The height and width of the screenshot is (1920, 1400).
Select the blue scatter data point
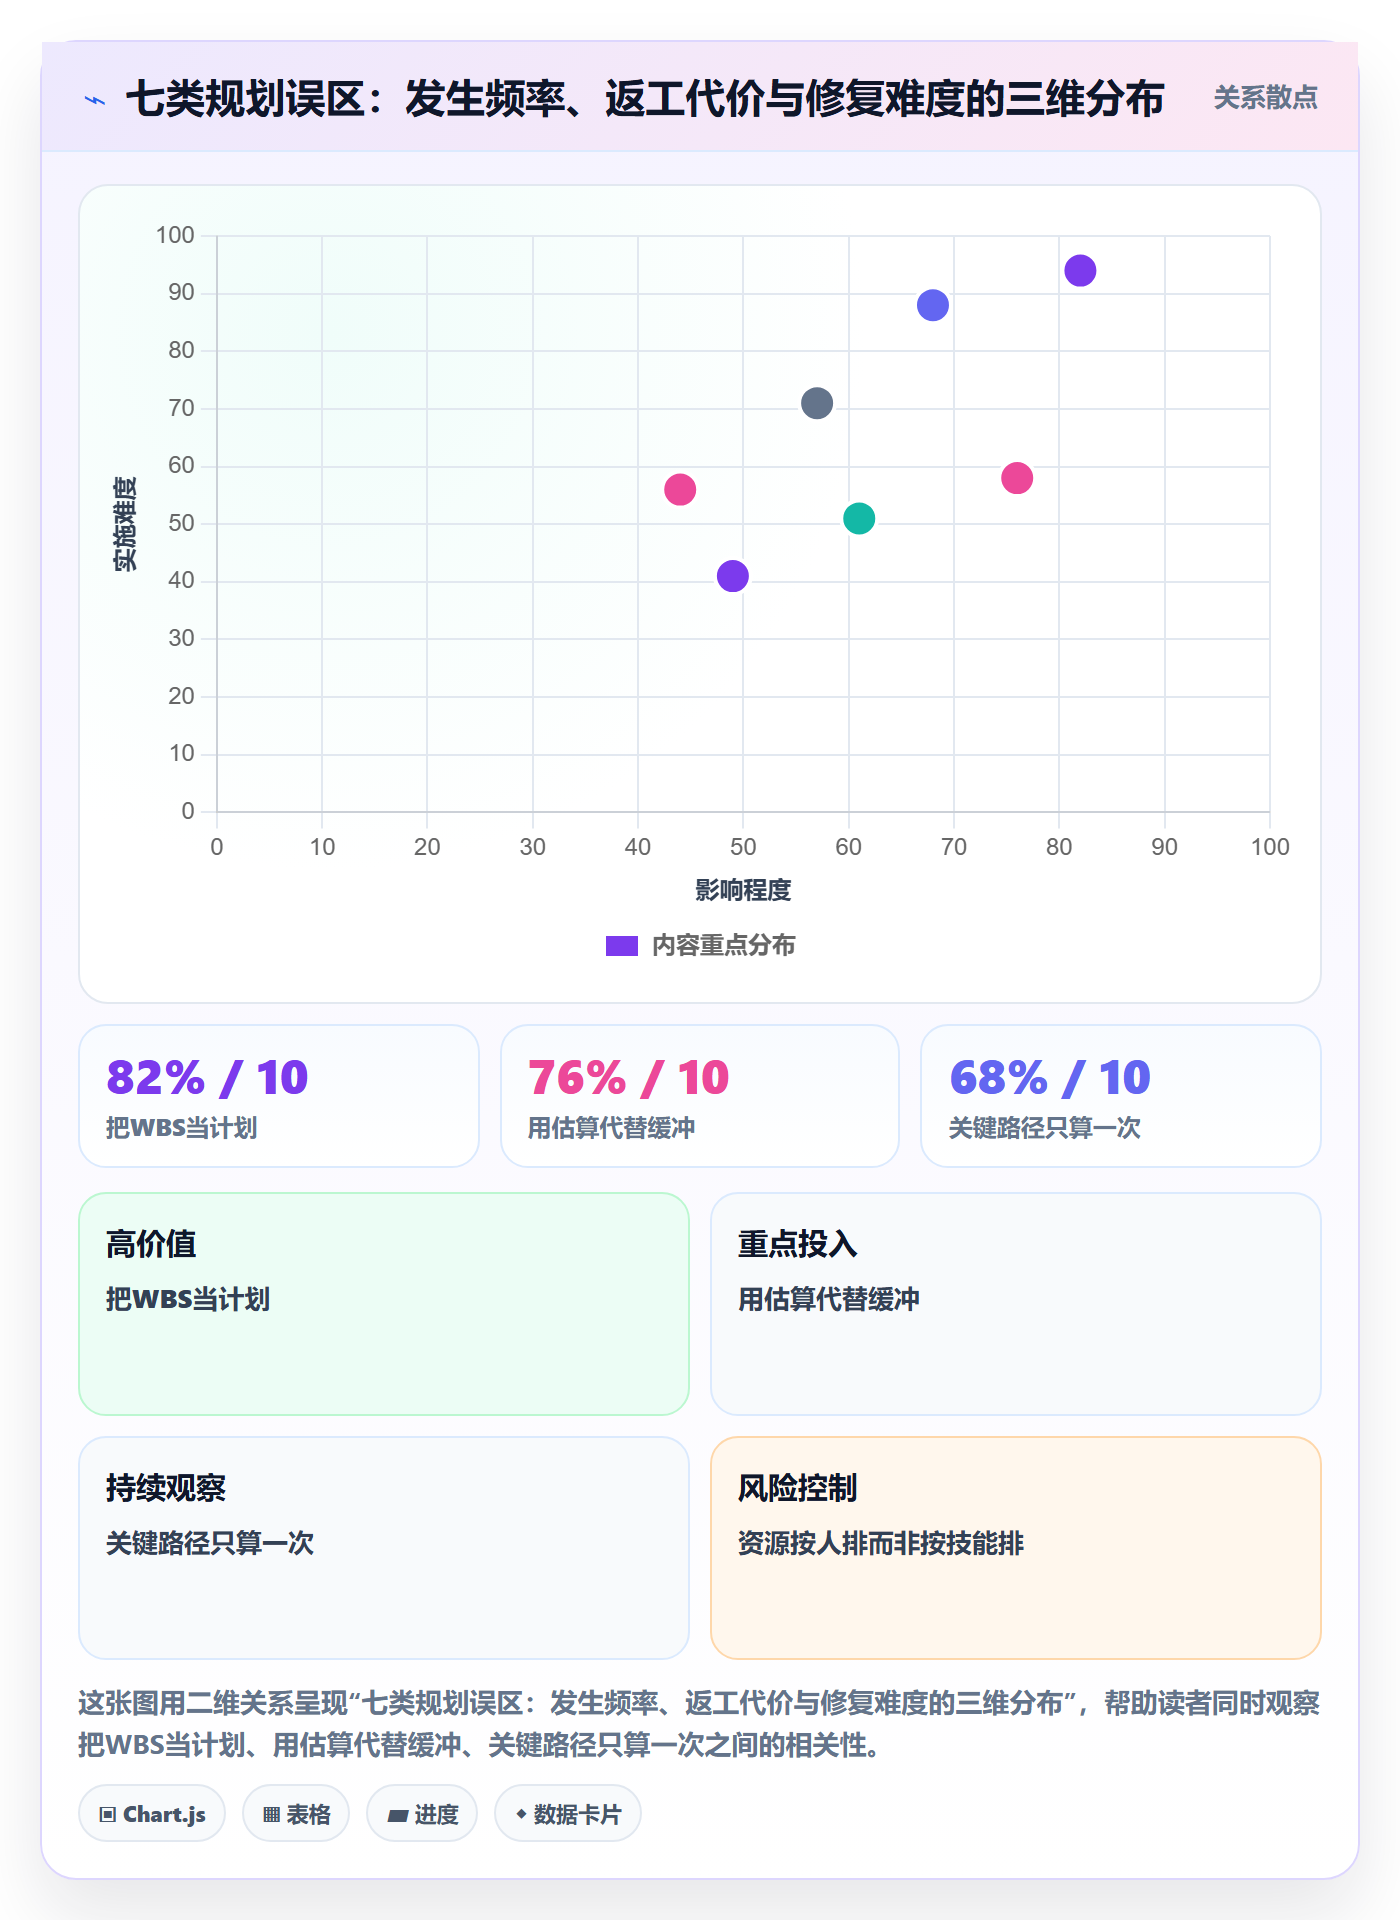pos(933,305)
